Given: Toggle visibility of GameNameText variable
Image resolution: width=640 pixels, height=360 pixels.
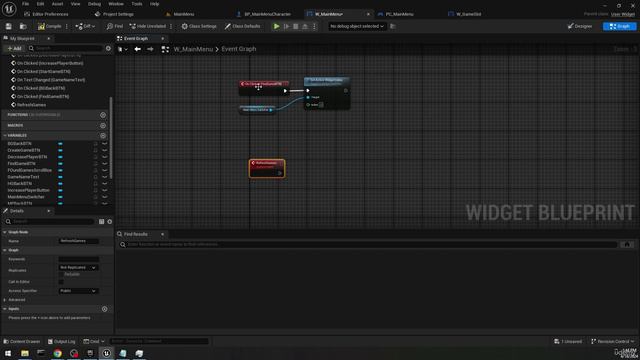Looking at the screenshot, I should [104, 177].
